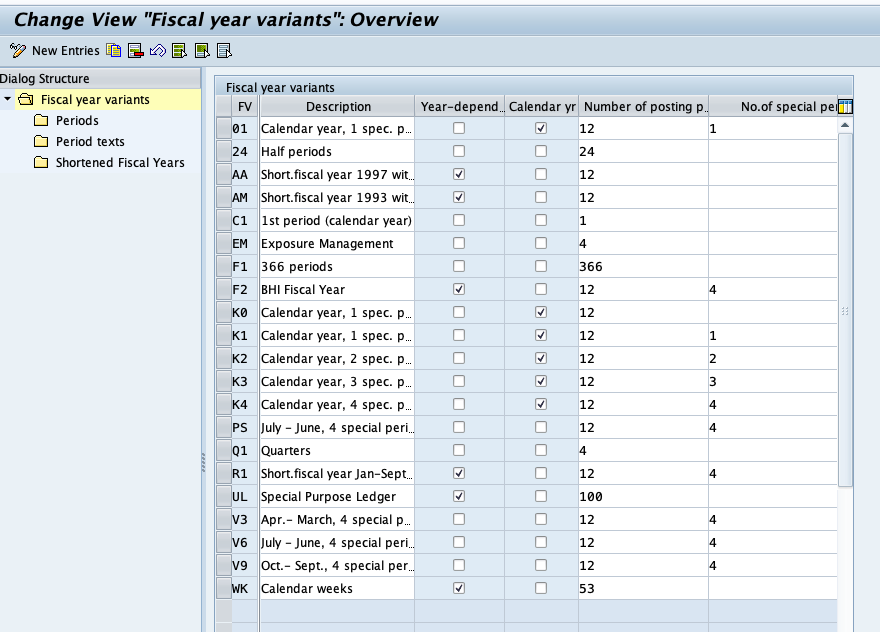Click the Exposure Management description cell
880x632 pixels.
point(337,244)
